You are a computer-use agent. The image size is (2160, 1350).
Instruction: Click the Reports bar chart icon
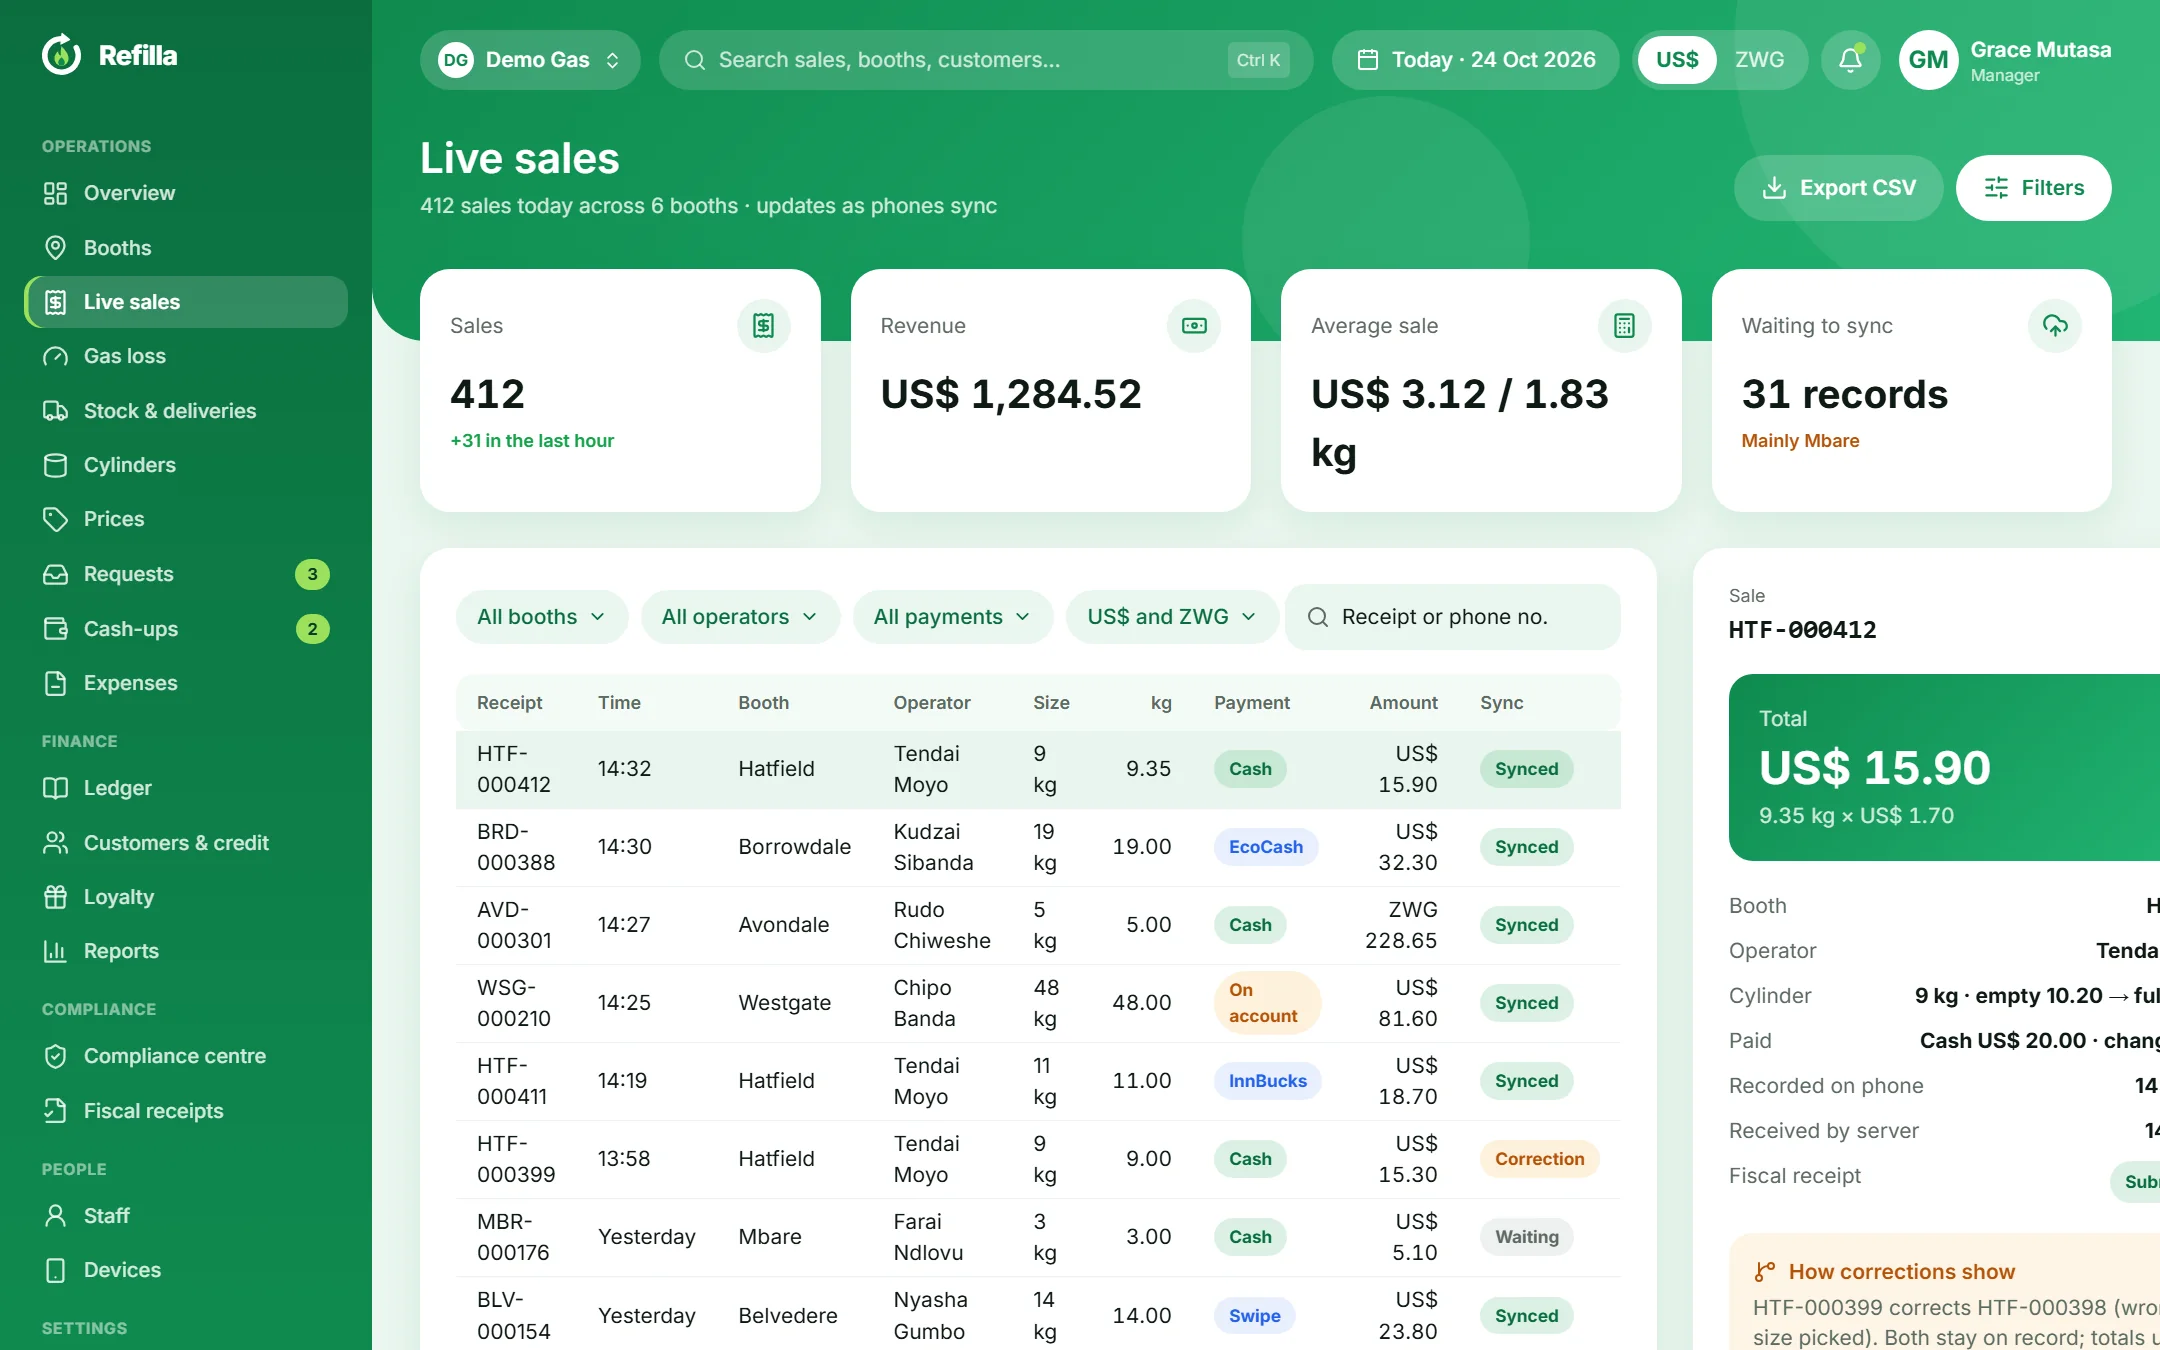tap(56, 951)
